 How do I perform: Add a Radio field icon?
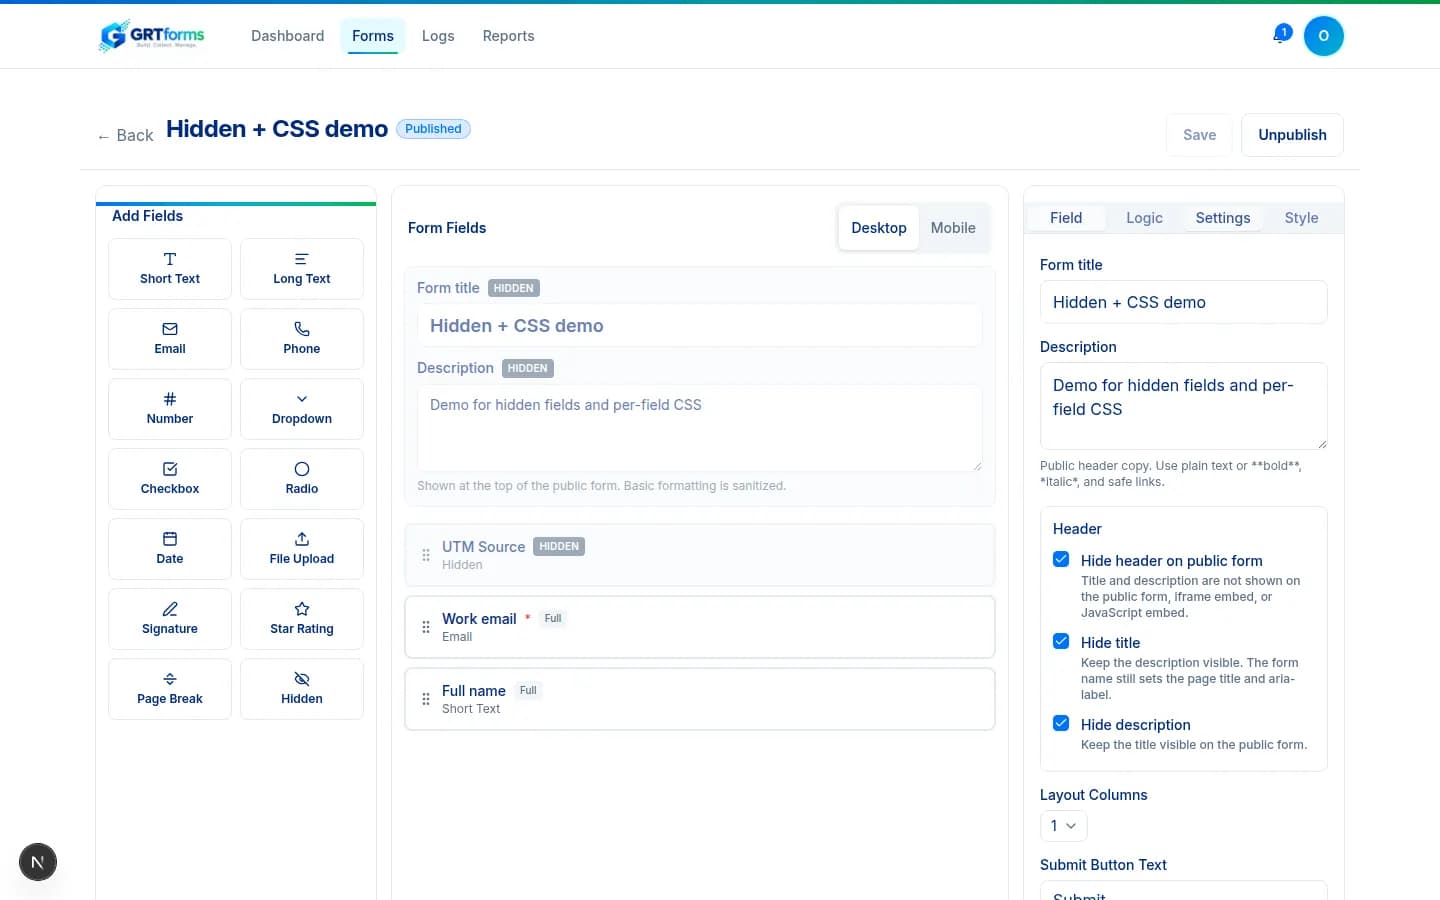[x=302, y=469]
